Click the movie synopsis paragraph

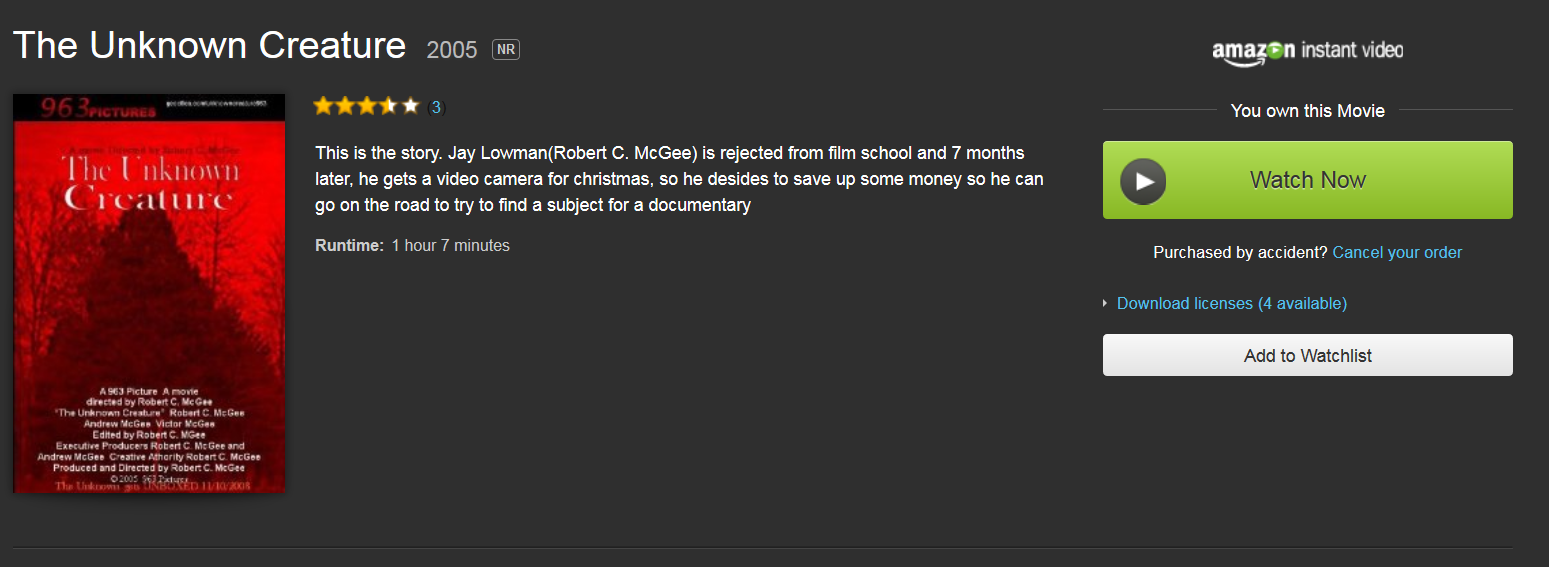[x=679, y=179]
